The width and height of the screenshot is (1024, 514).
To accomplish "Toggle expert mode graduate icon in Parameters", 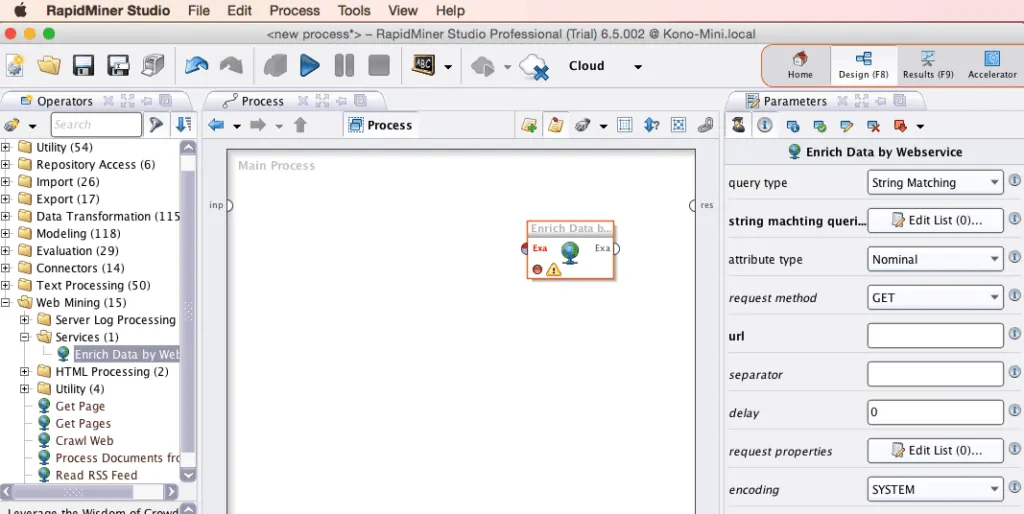I will tap(738, 125).
